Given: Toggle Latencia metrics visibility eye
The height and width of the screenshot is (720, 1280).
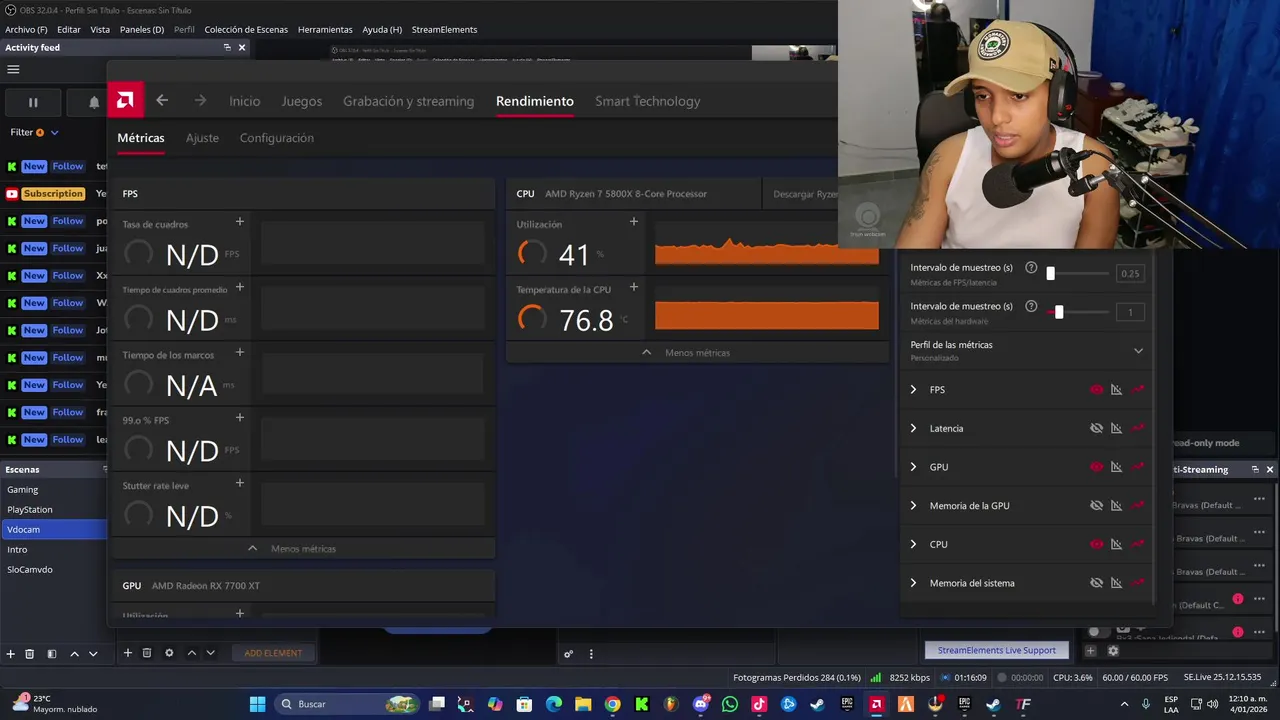Looking at the screenshot, I should (1096, 428).
